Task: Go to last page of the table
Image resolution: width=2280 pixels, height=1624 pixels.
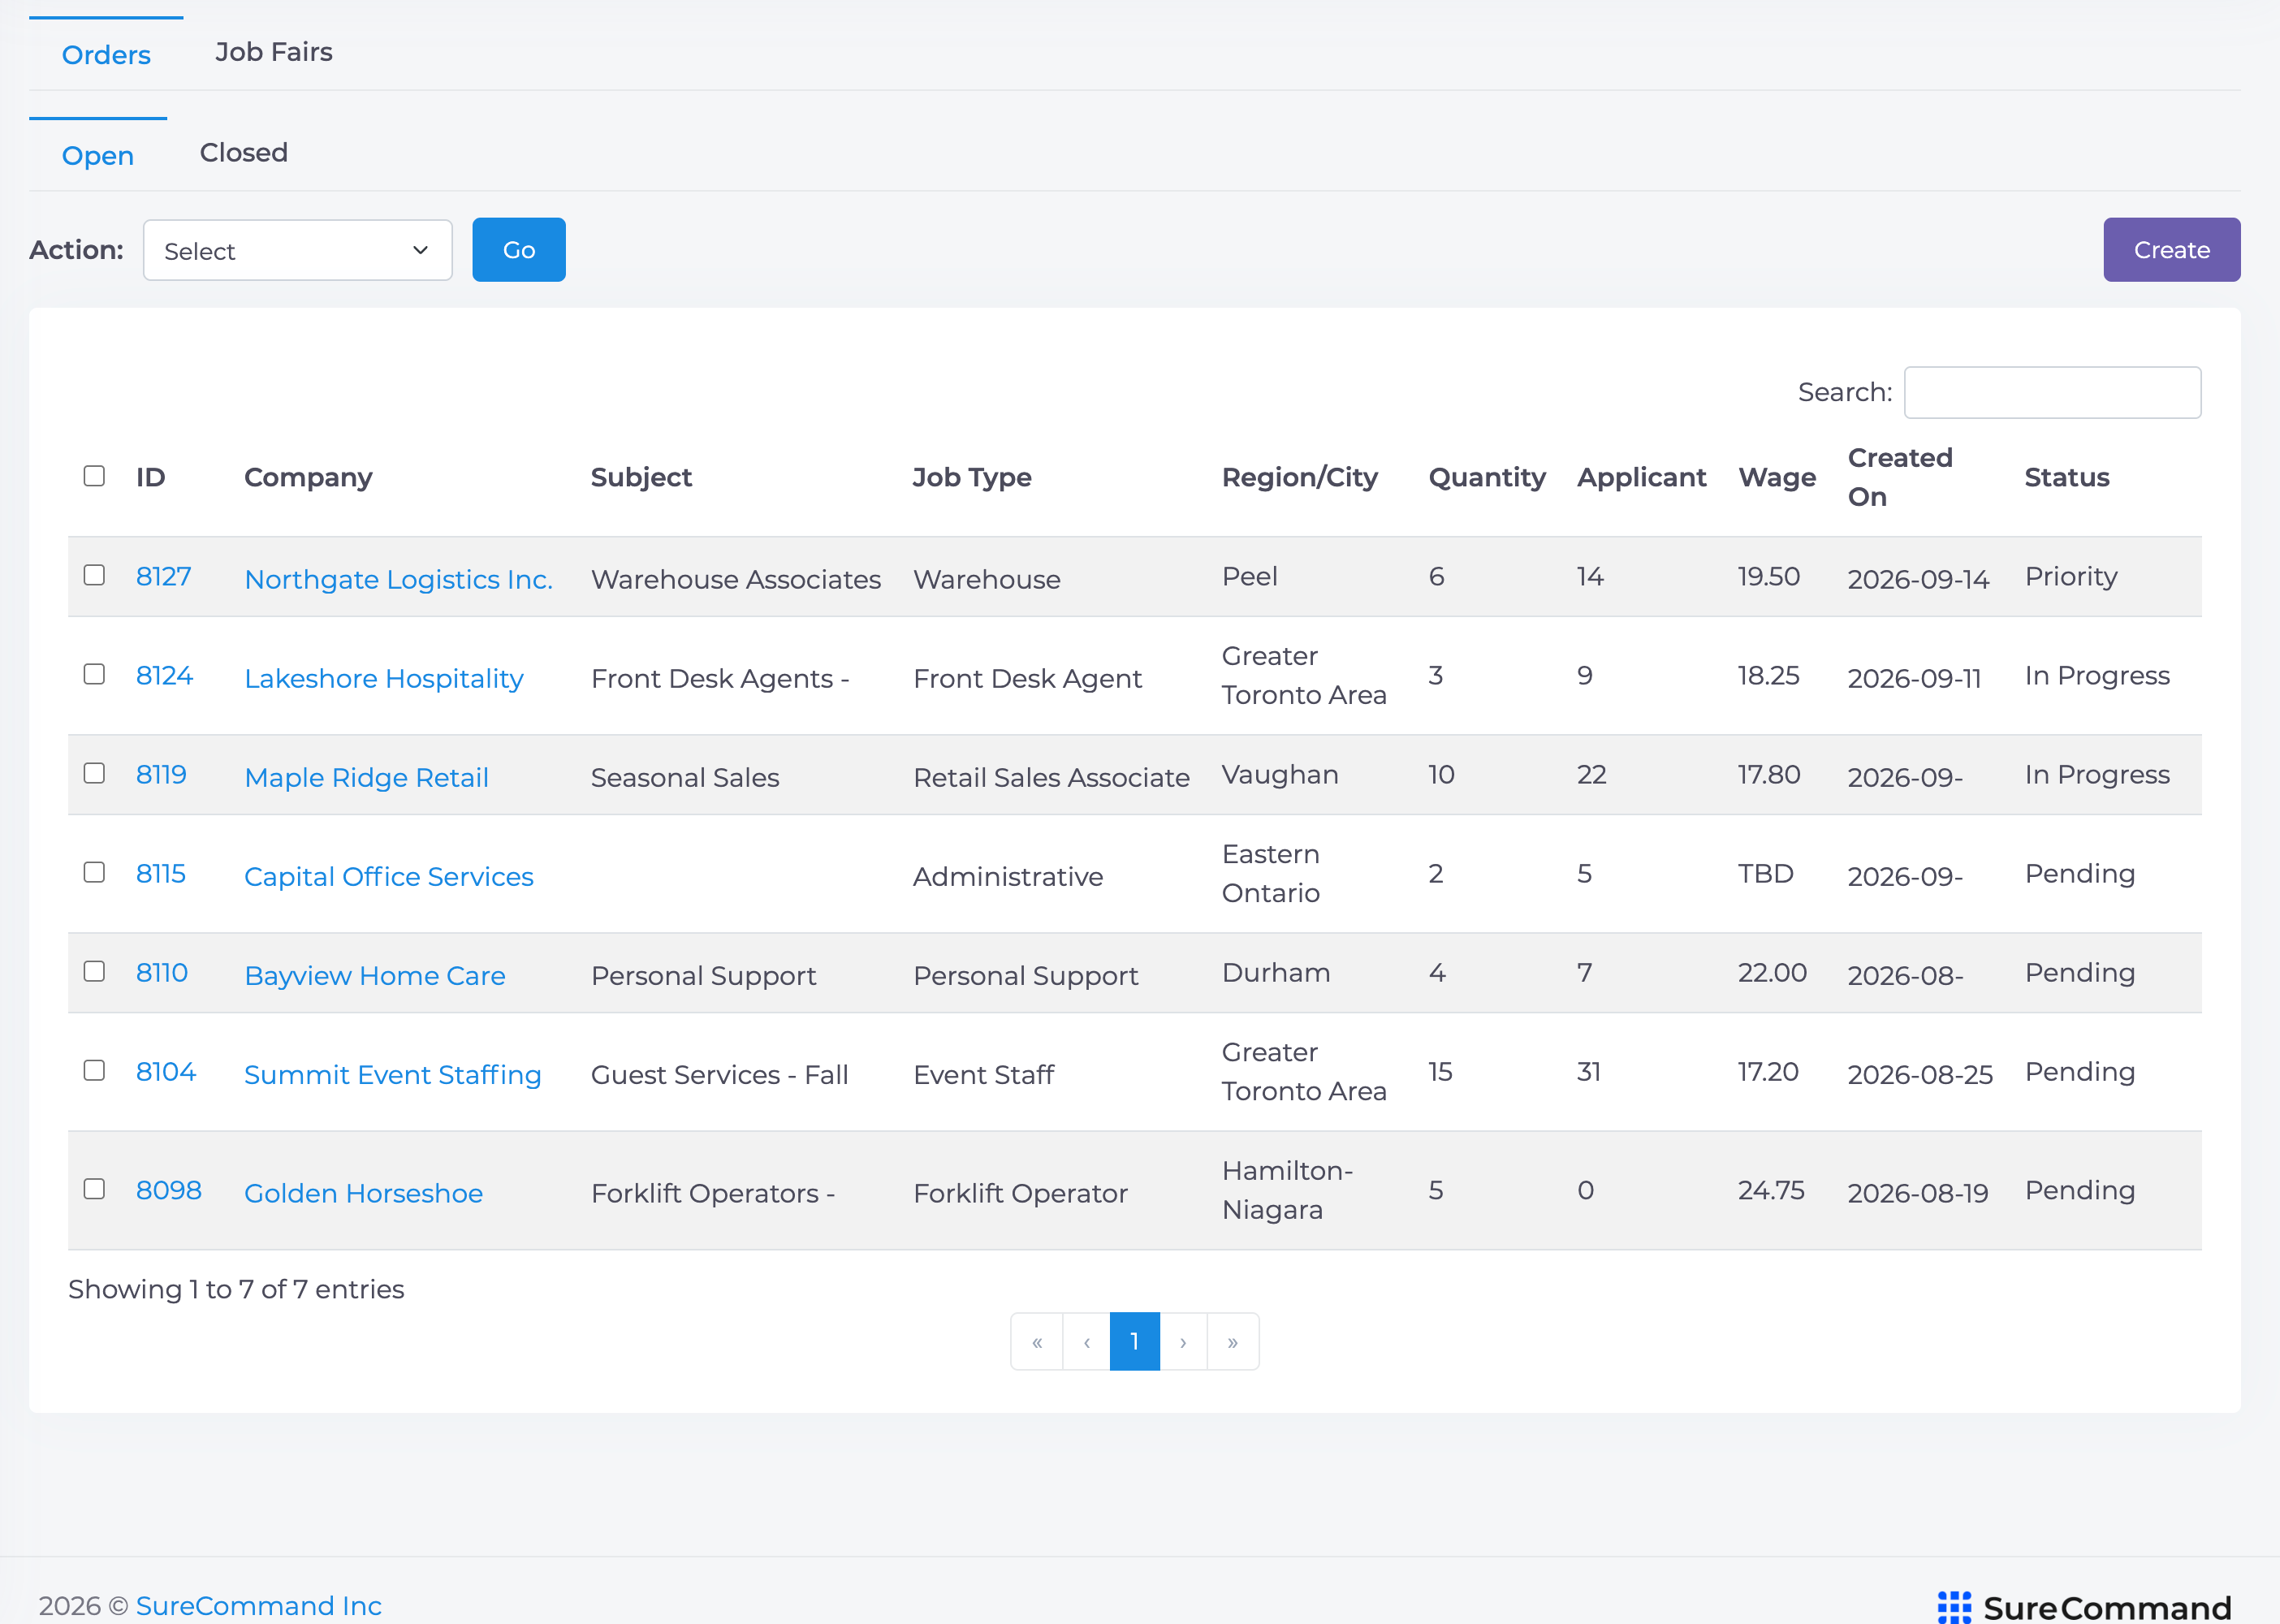Action: (x=1233, y=1341)
